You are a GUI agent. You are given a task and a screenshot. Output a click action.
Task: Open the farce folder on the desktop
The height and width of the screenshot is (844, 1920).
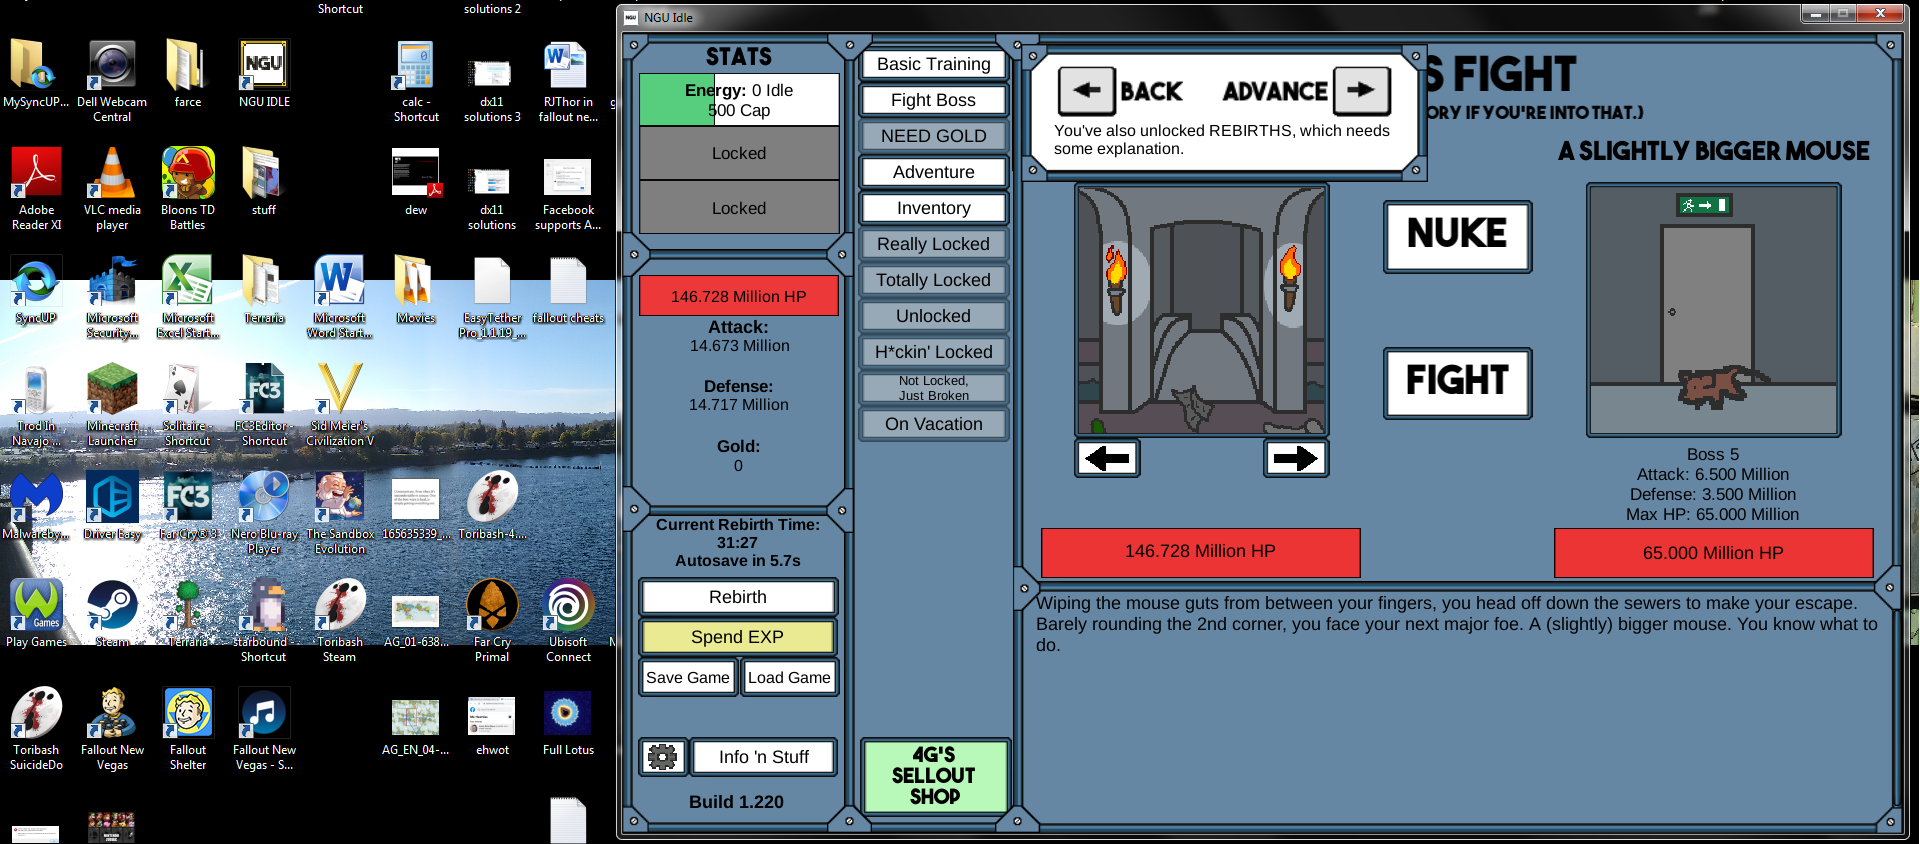pos(188,74)
